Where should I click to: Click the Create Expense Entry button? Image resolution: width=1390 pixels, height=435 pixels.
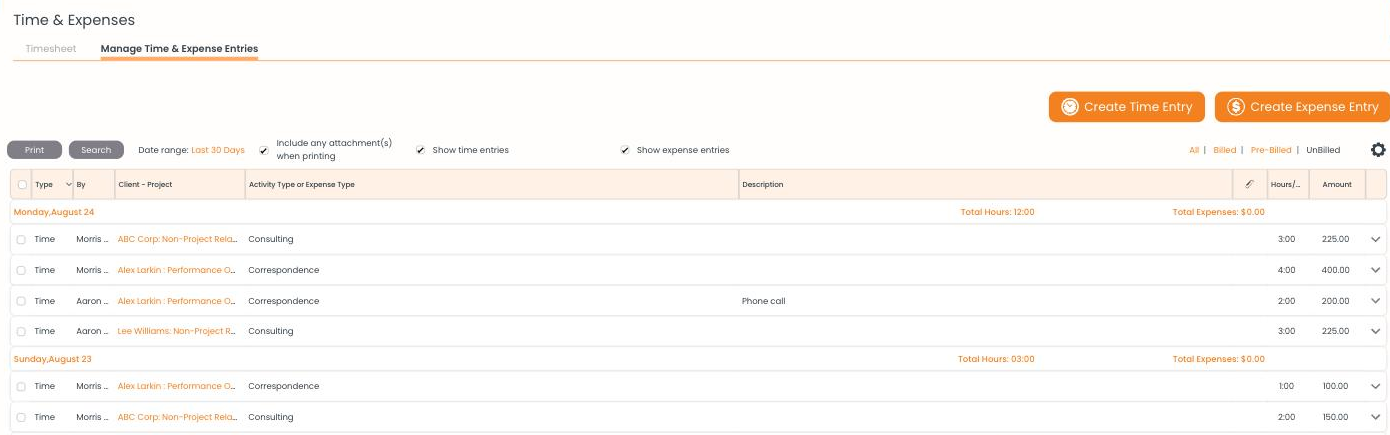pos(1302,107)
